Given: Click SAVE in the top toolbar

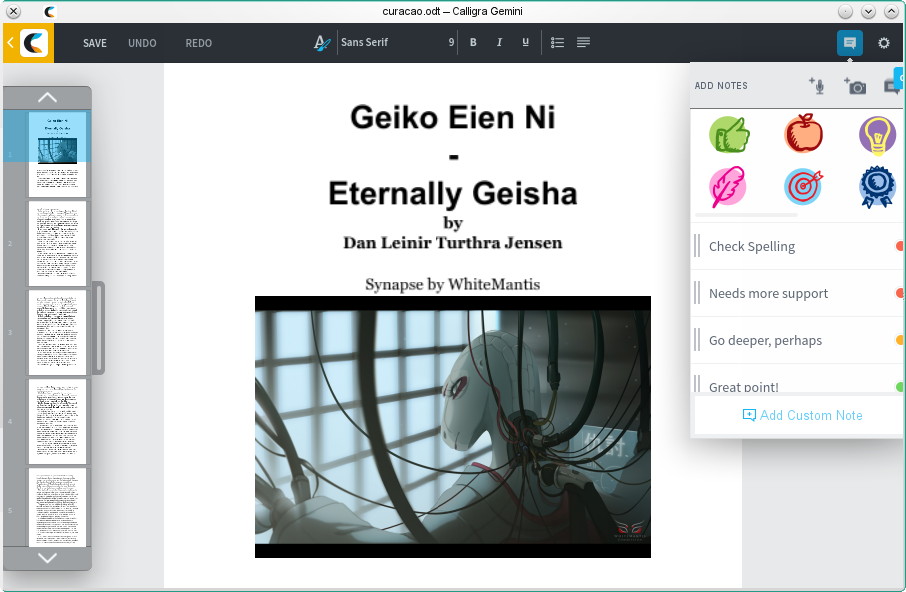Looking at the screenshot, I should point(95,43).
